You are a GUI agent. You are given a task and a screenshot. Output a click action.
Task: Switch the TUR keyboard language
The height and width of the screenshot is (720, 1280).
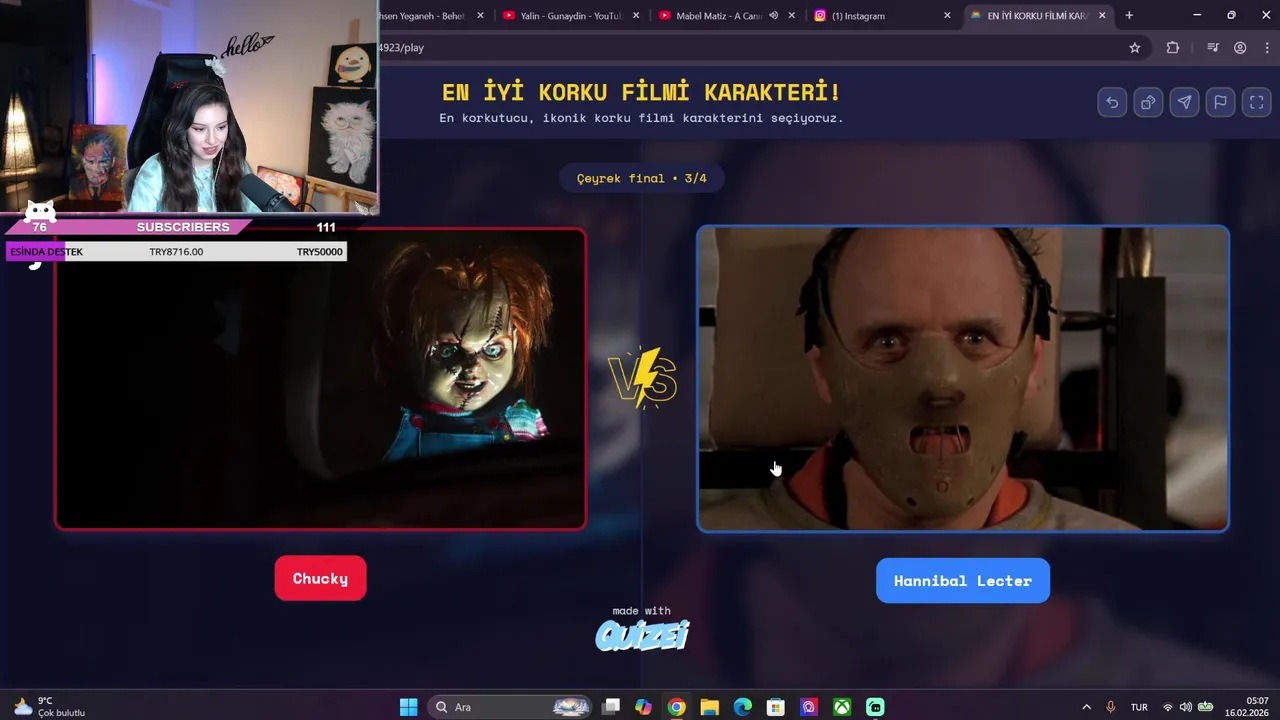(1139, 707)
